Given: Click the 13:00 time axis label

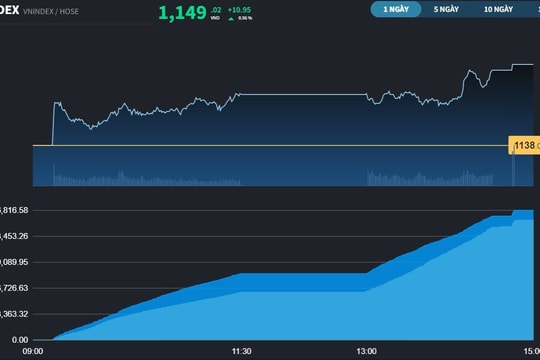Looking at the screenshot, I should point(366,351).
